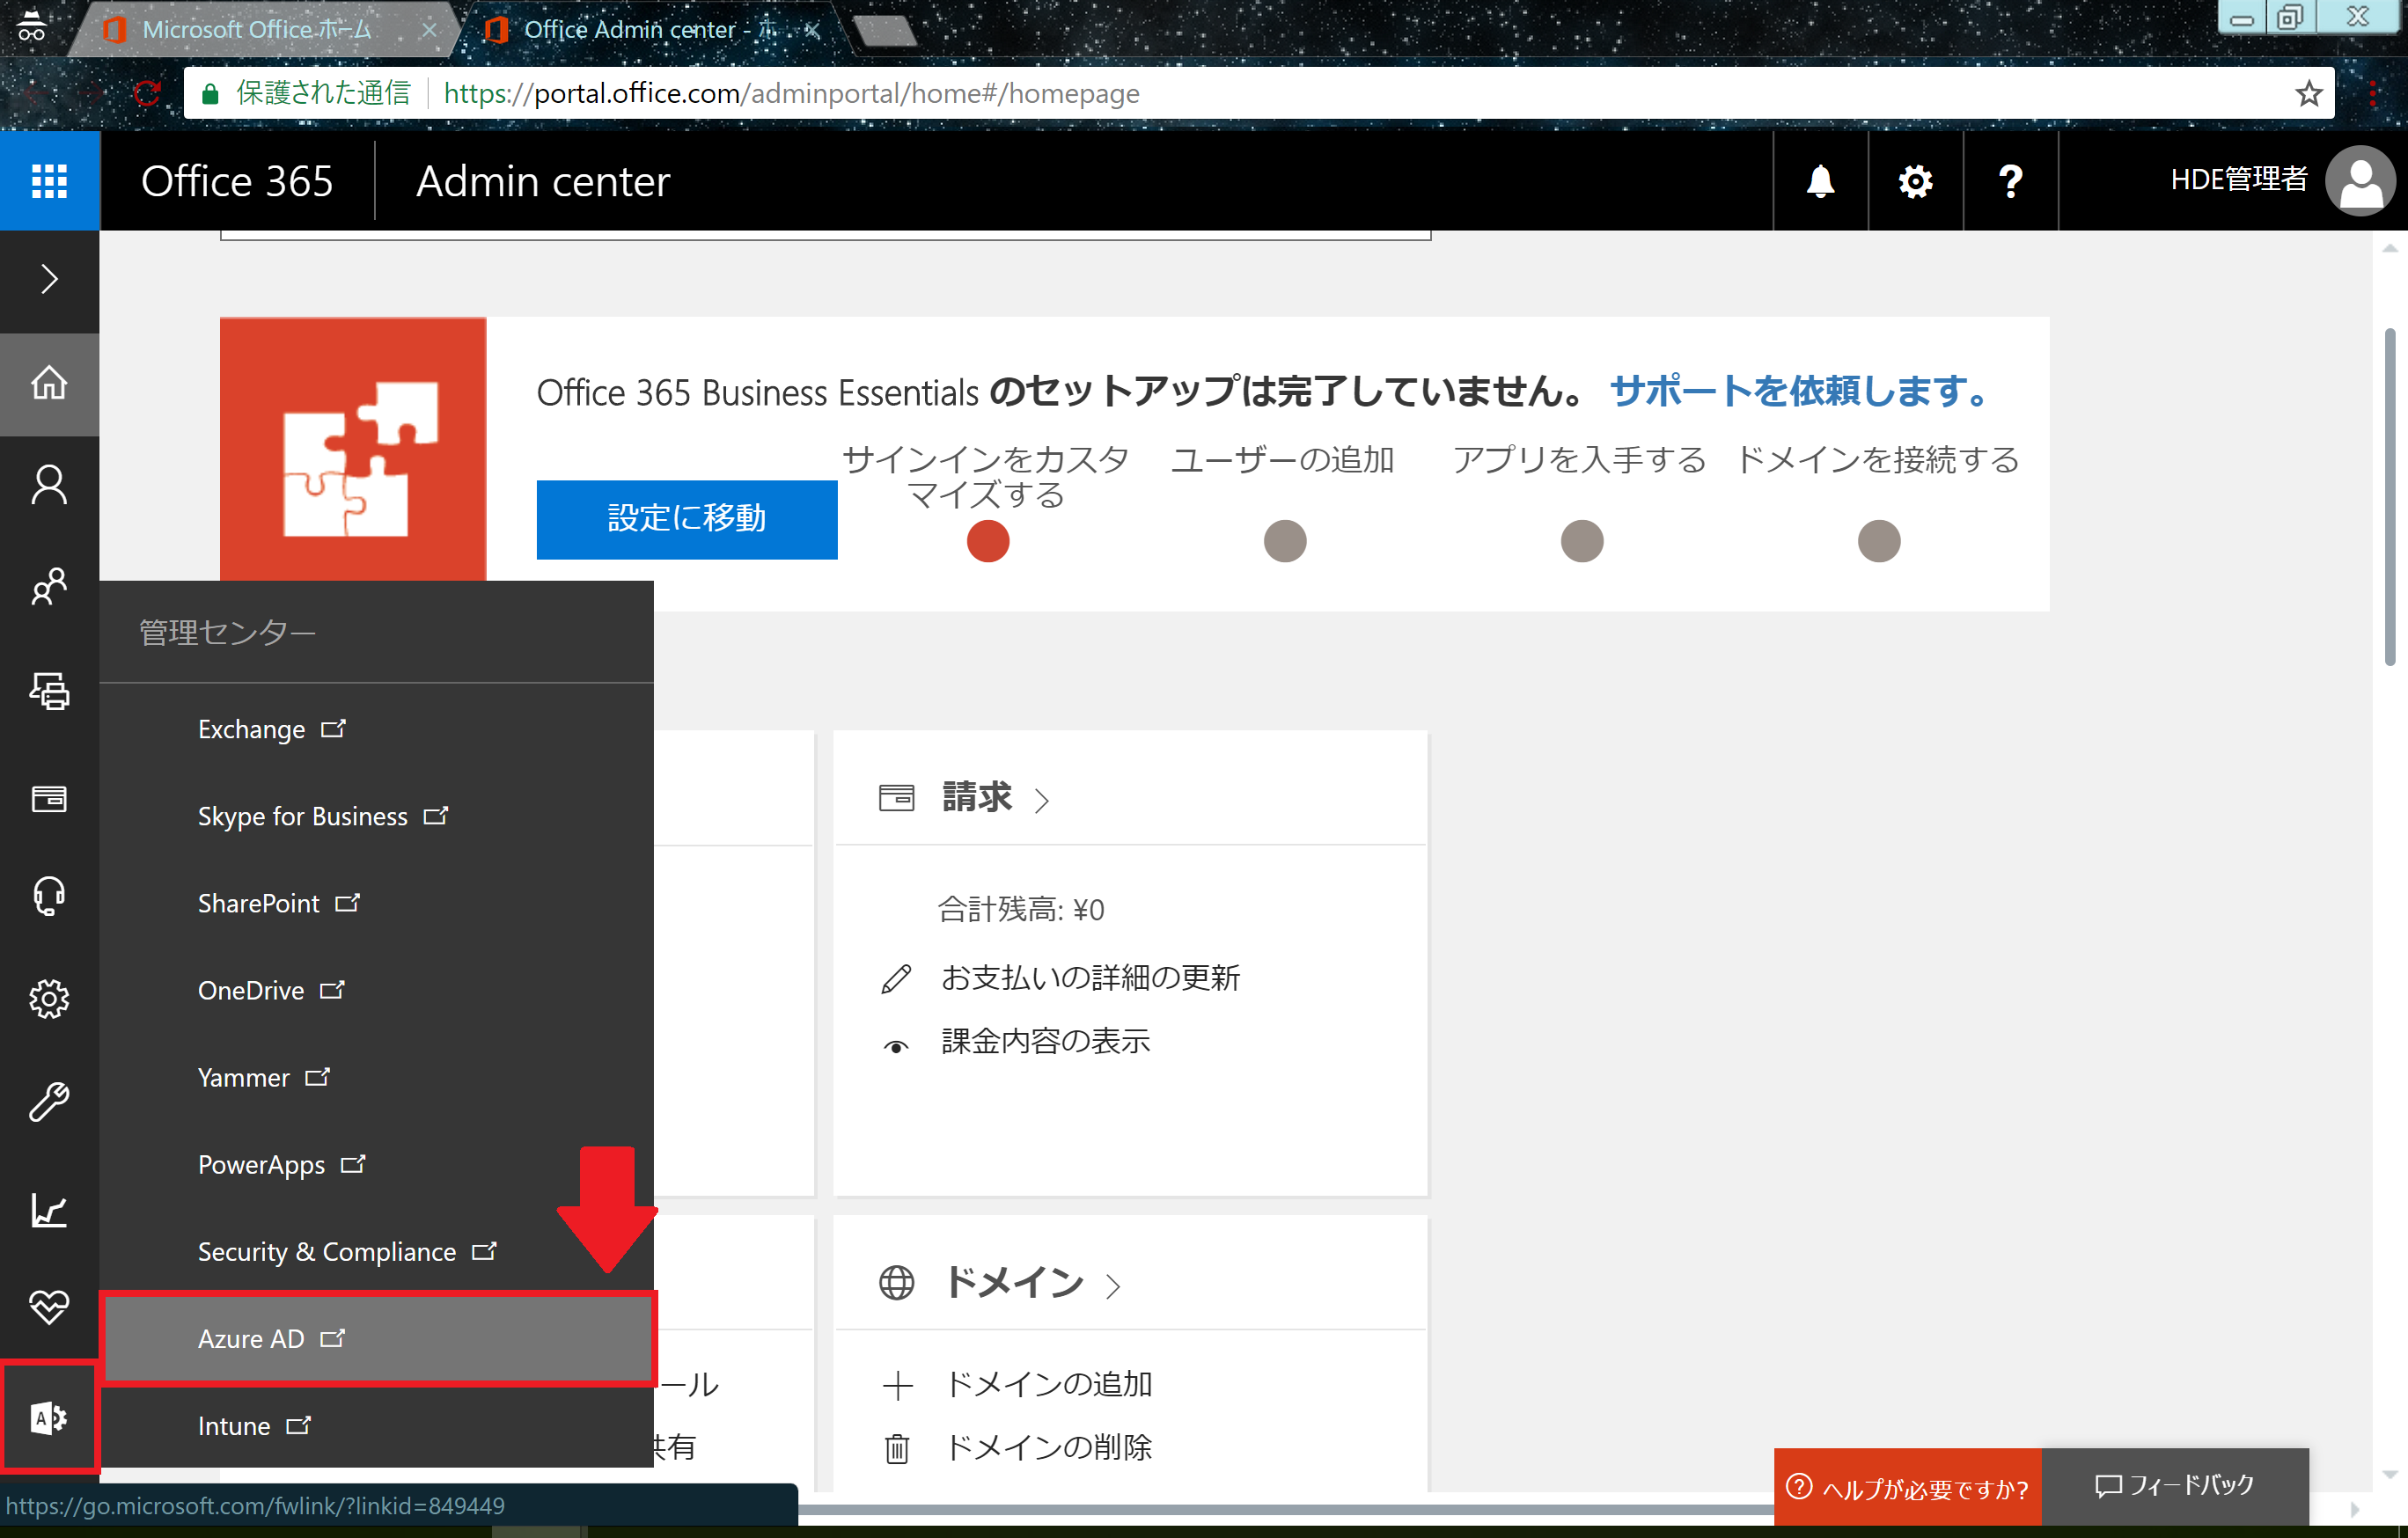Click 課金内容の表示 link
2408x1538 pixels.
(1046, 1041)
